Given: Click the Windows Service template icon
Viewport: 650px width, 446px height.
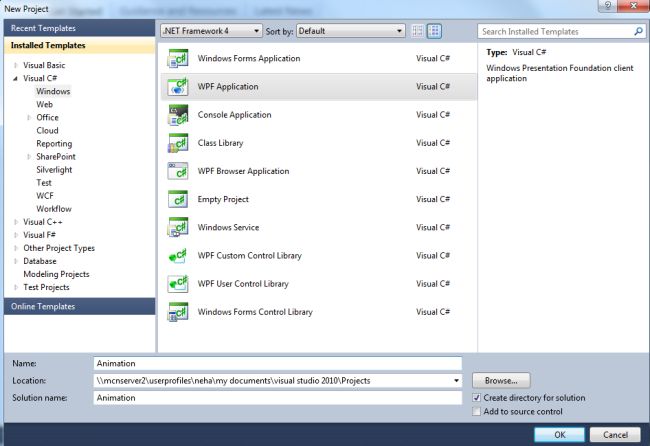Looking at the screenshot, I should point(178,228).
